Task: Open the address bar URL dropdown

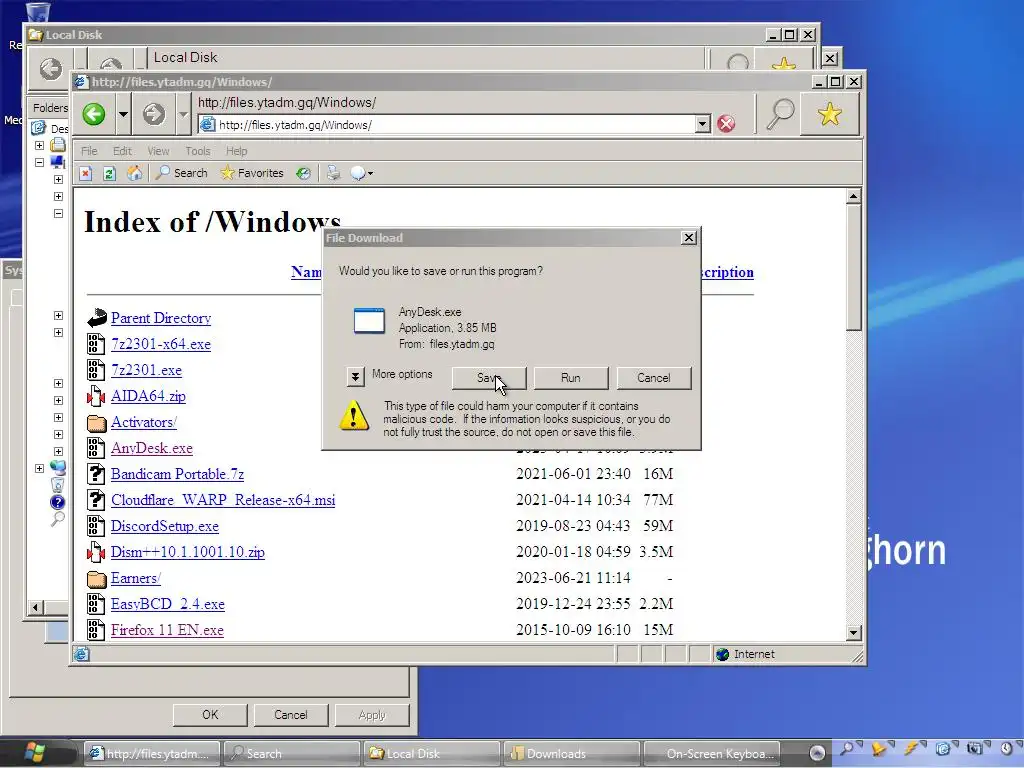Action: (703, 124)
